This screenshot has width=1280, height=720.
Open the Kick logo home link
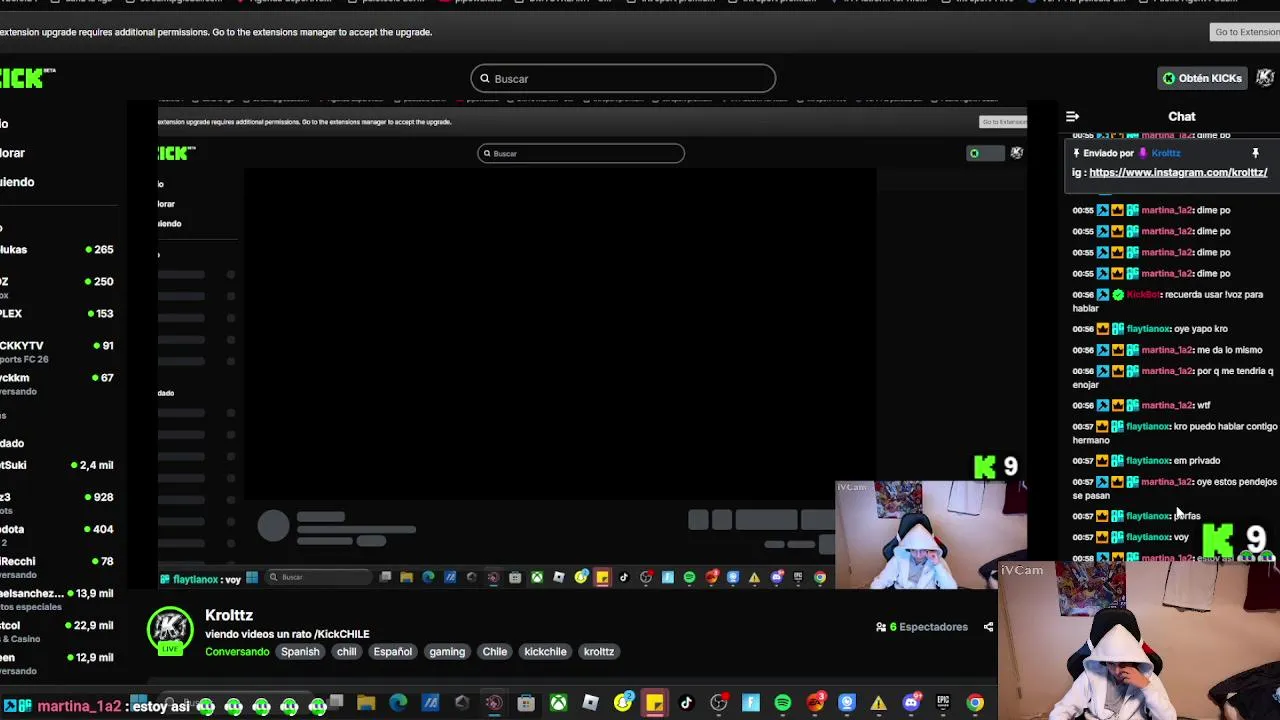[27, 78]
